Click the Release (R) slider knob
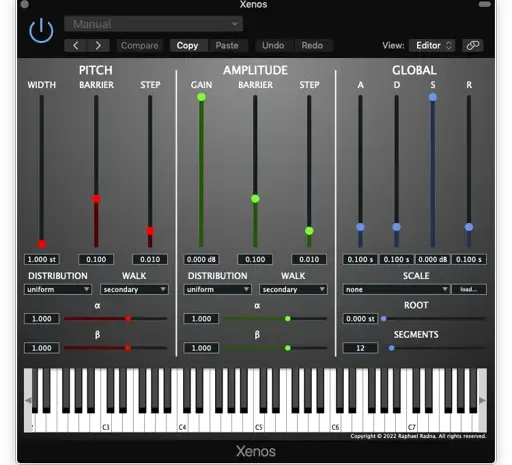The width and height of the screenshot is (512, 465). click(469, 227)
